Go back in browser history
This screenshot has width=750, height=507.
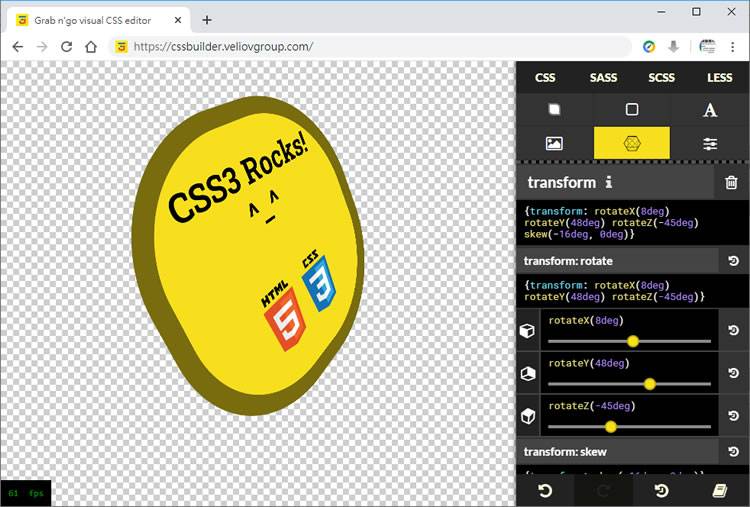(x=18, y=46)
